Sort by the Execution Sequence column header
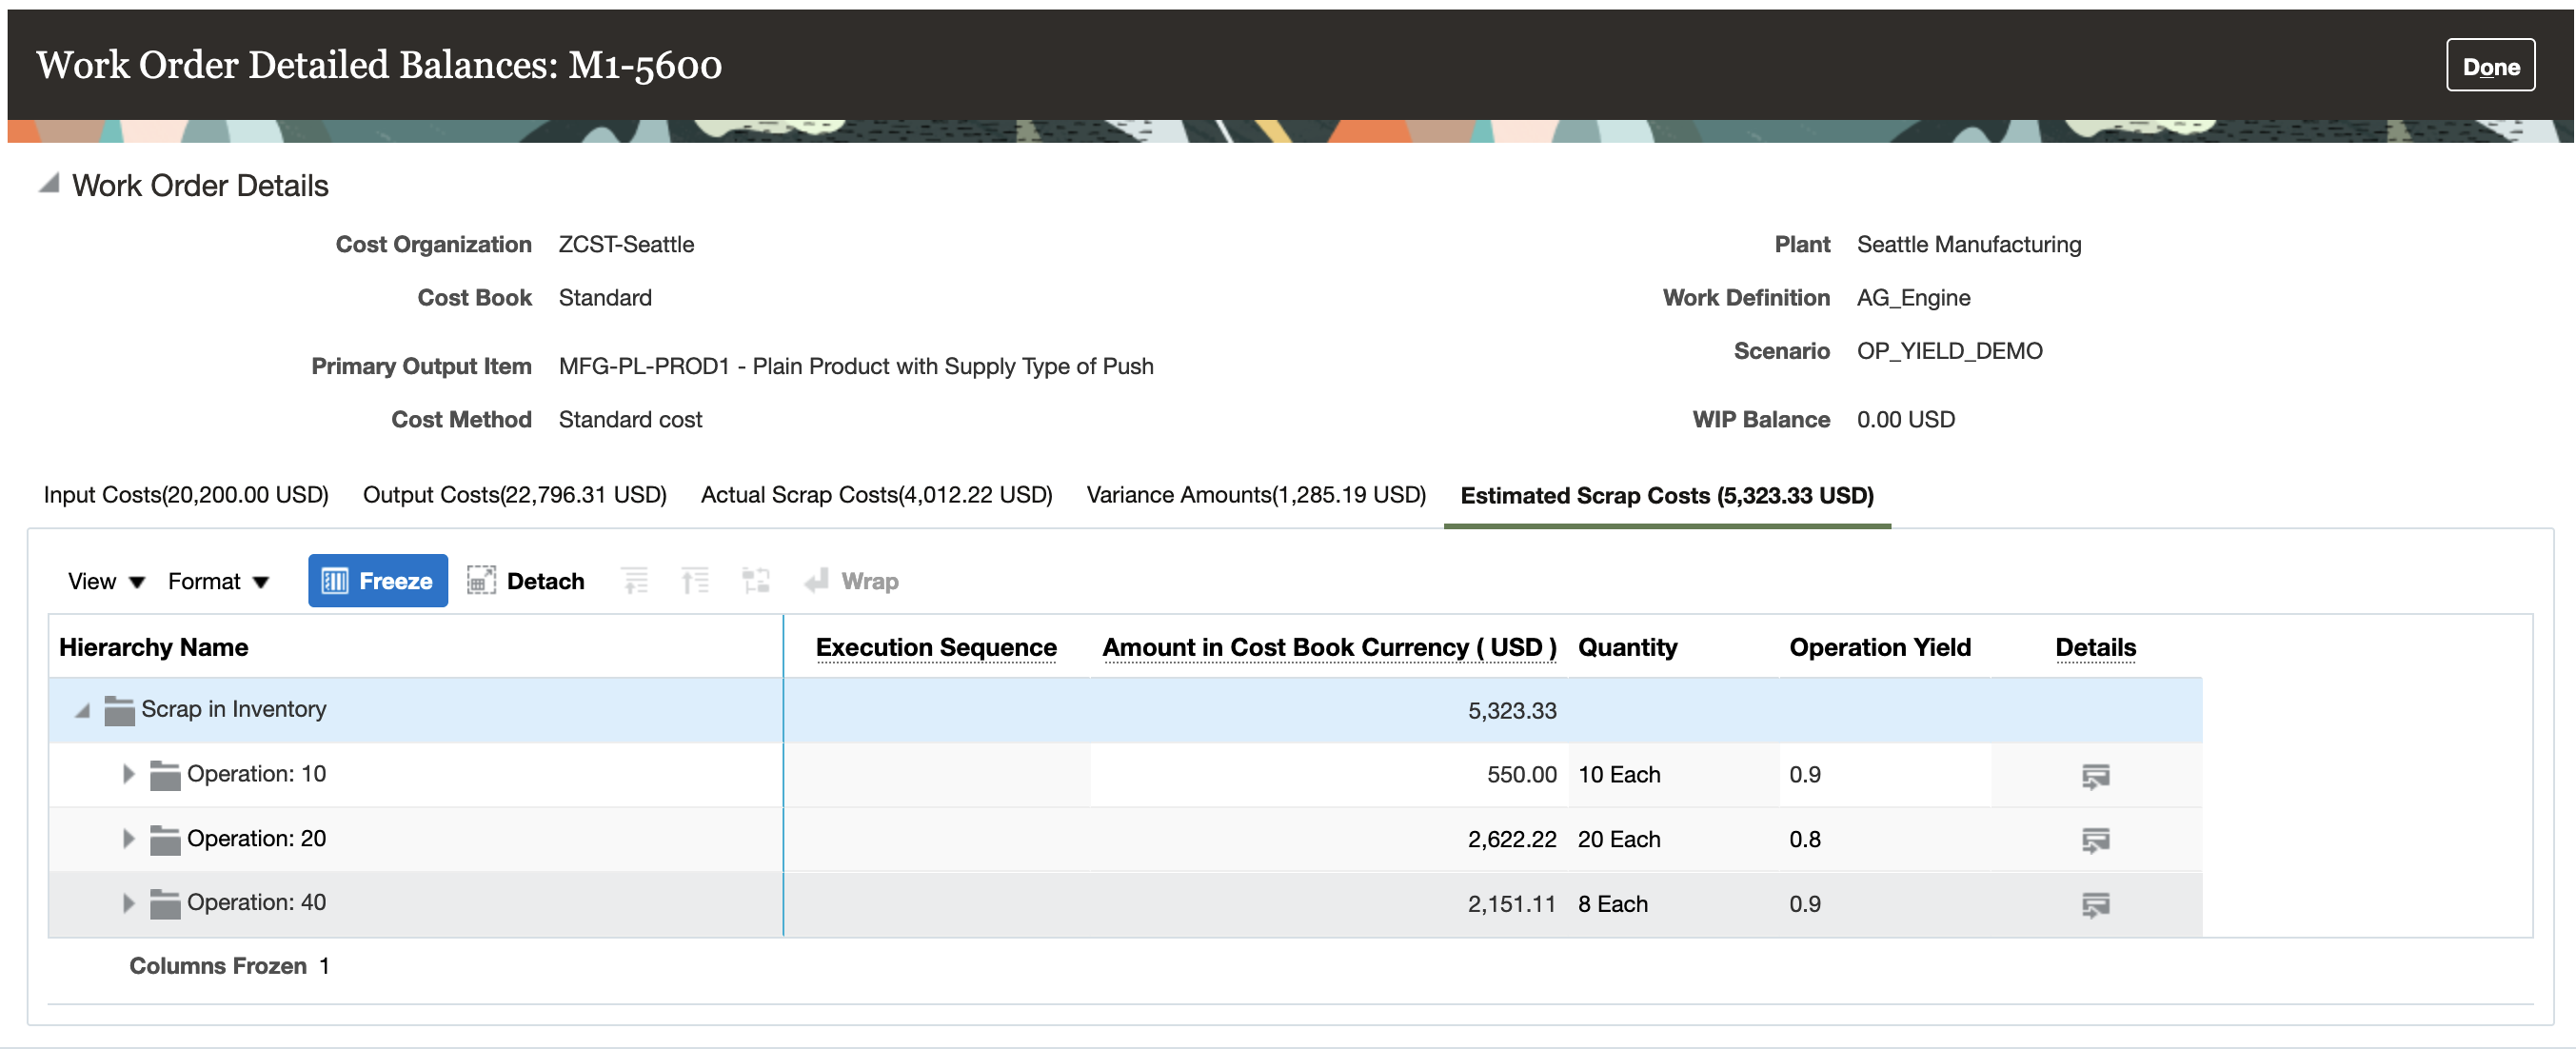This screenshot has height=1049, width=2576. (x=935, y=648)
